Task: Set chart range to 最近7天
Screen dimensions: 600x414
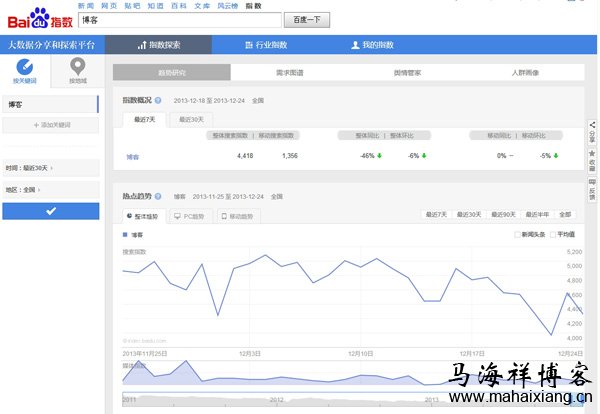Action: pos(436,214)
